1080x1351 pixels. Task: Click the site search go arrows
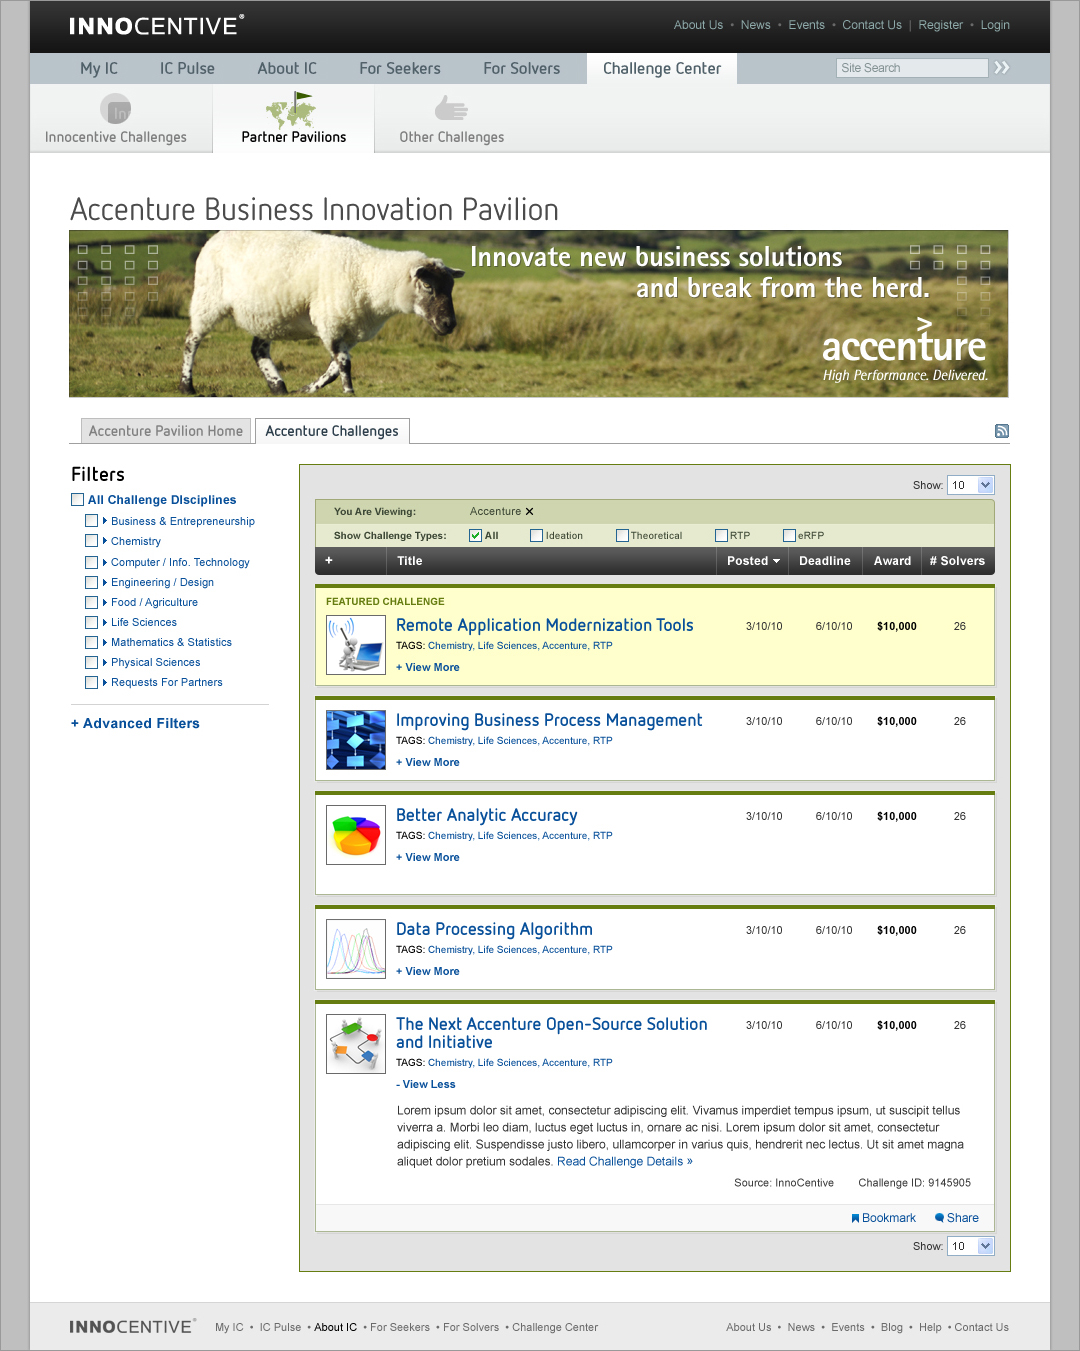pos(1002,68)
